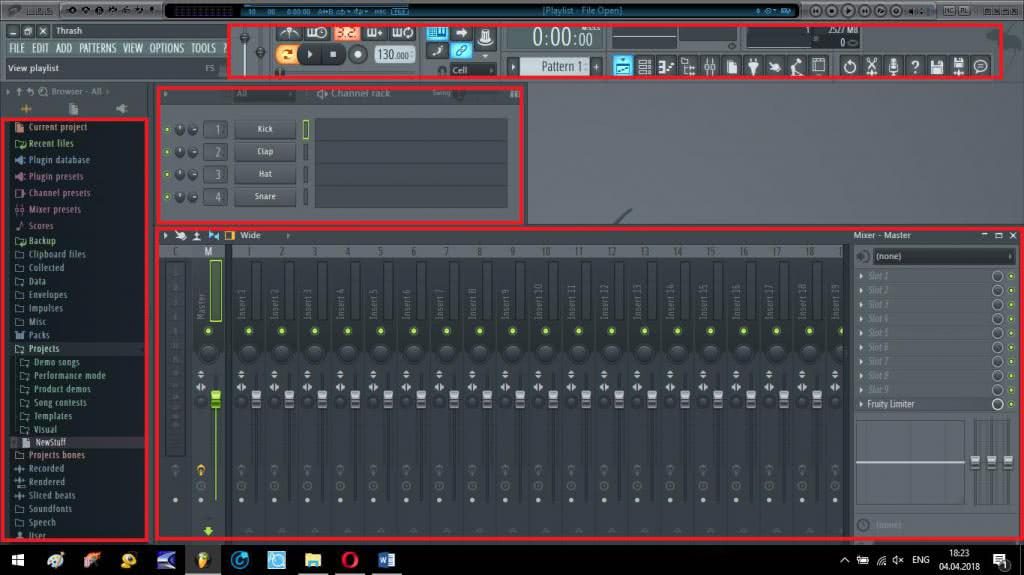1024x575 pixels.
Task: Click the microphone recording icon
Action: 893,67
